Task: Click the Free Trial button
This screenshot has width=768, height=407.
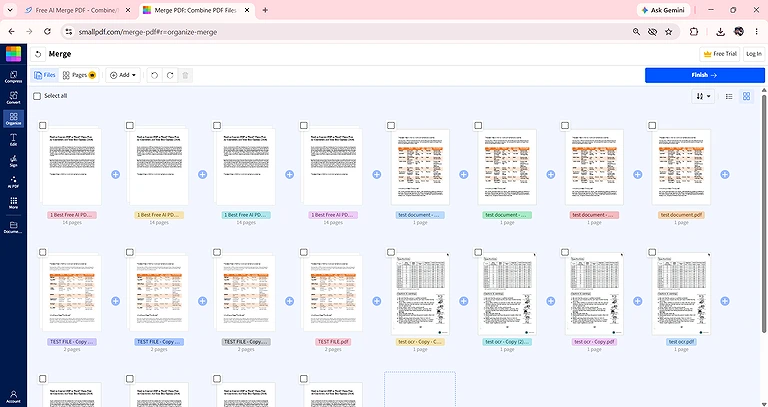Action: 720,54
